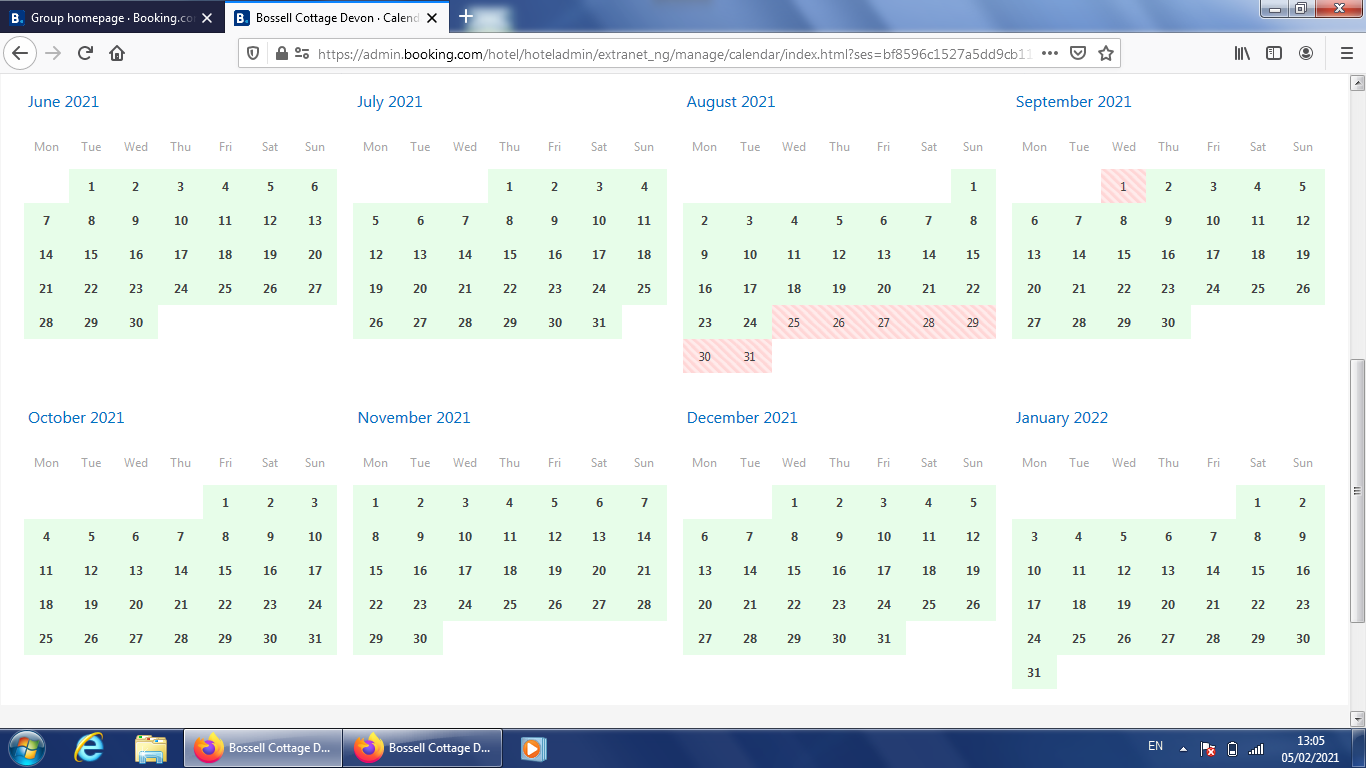Show hidden system tray icons arrow
The image size is (1366, 768).
tap(1183, 748)
